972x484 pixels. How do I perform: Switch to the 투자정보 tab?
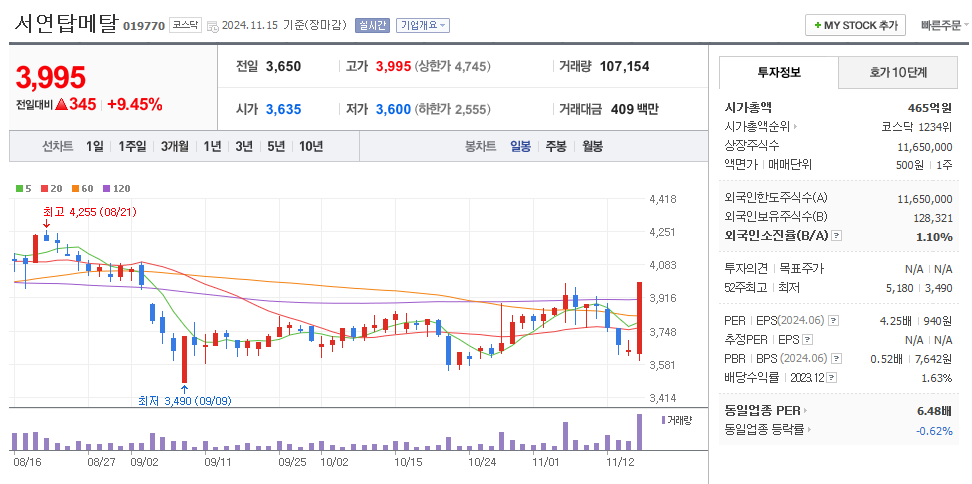tap(779, 73)
